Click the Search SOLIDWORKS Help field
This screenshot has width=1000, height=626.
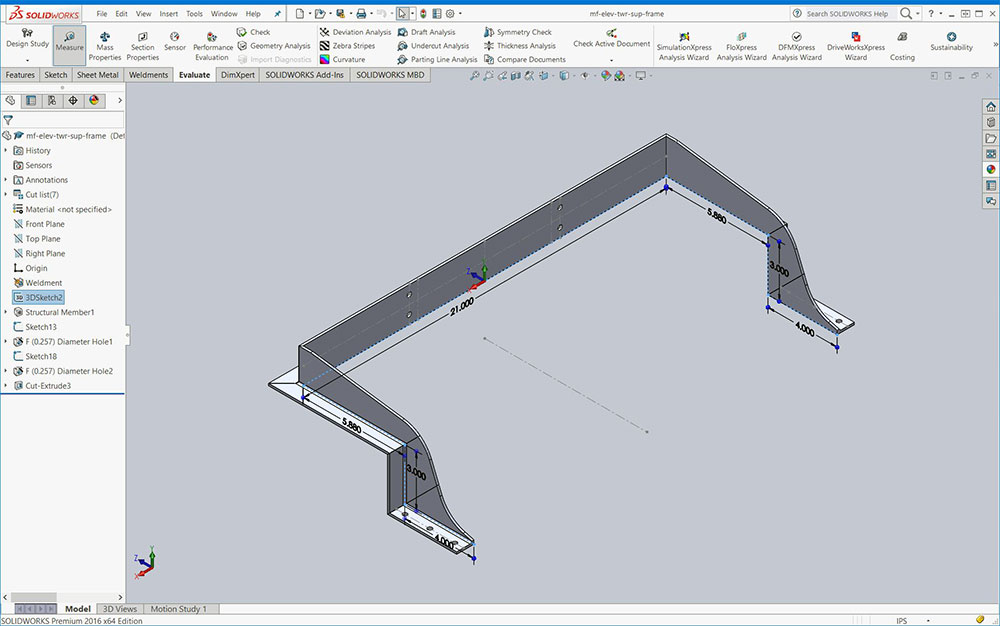(x=845, y=14)
